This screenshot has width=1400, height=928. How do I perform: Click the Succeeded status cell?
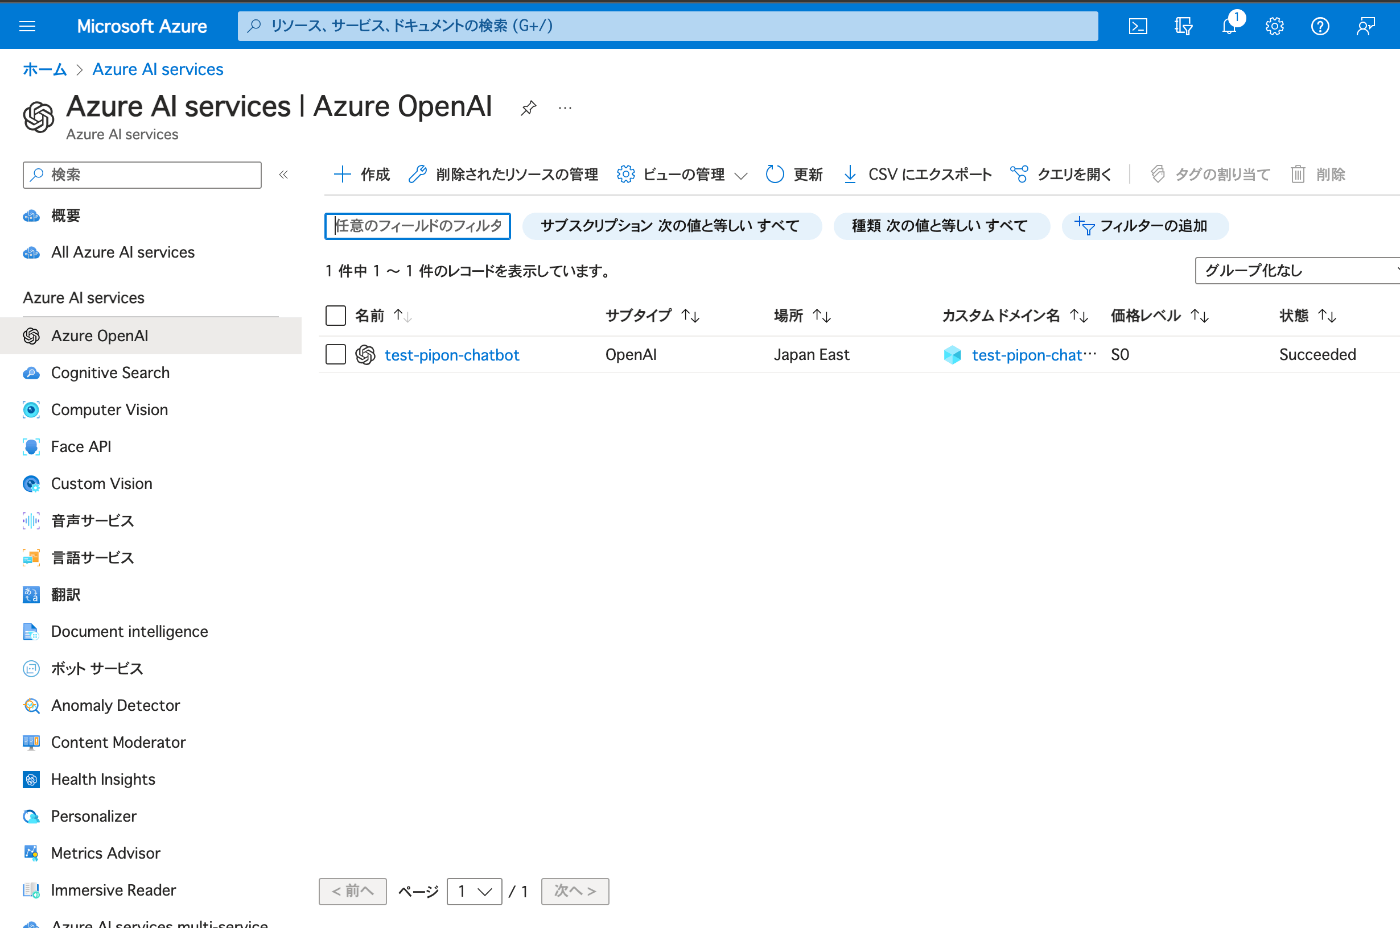(x=1318, y=355)
